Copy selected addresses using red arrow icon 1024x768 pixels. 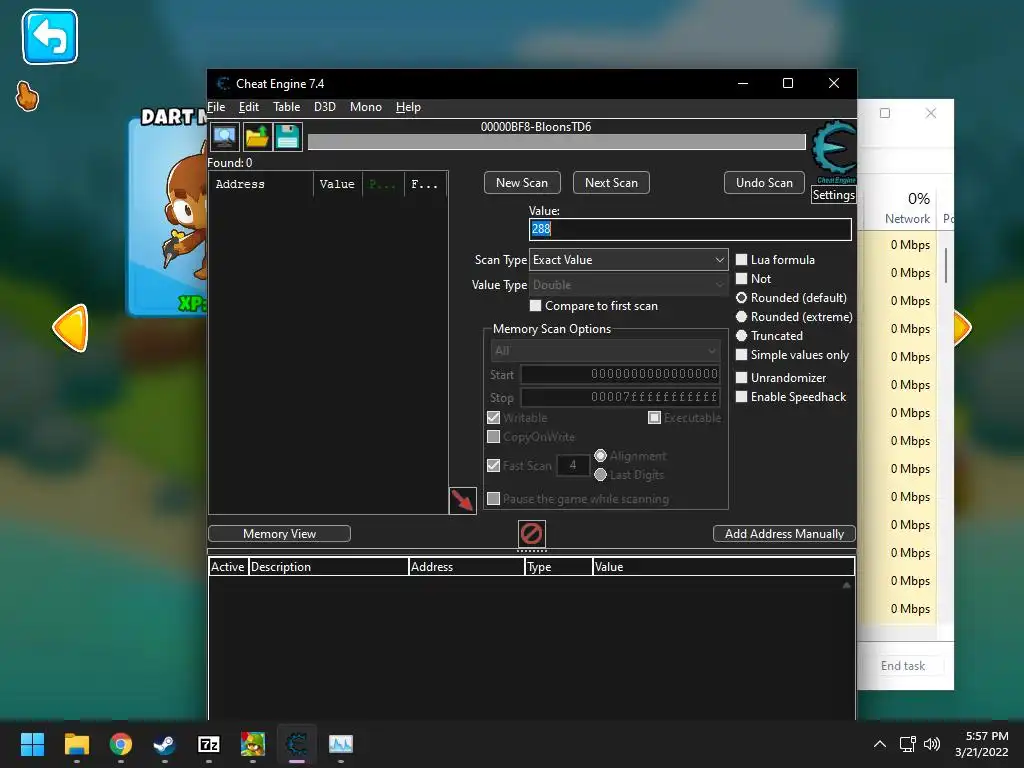[x=462, y=501]
